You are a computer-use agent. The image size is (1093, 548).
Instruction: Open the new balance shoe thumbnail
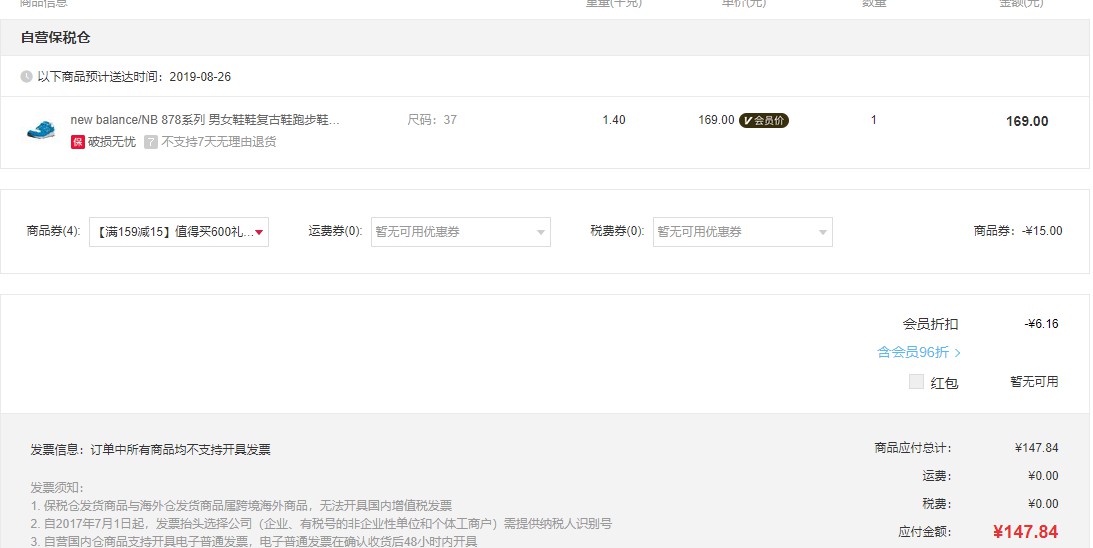coord(41,130)
